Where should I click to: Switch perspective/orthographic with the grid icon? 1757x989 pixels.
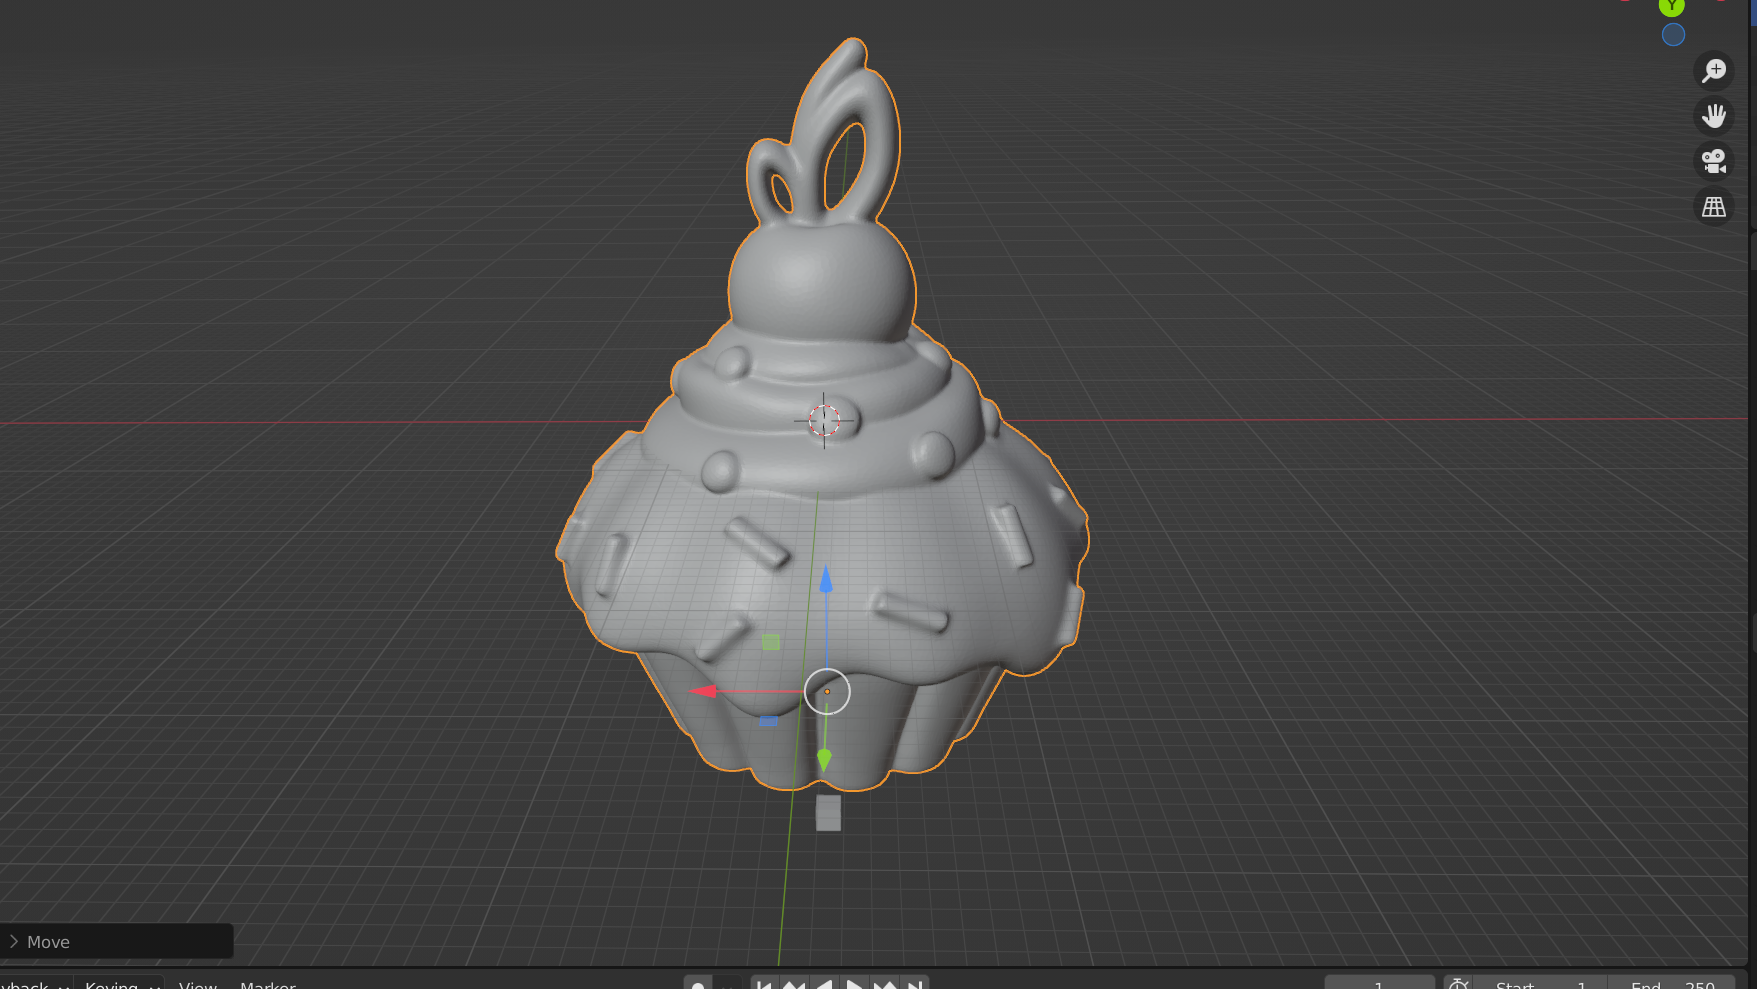pos(1714,207)
